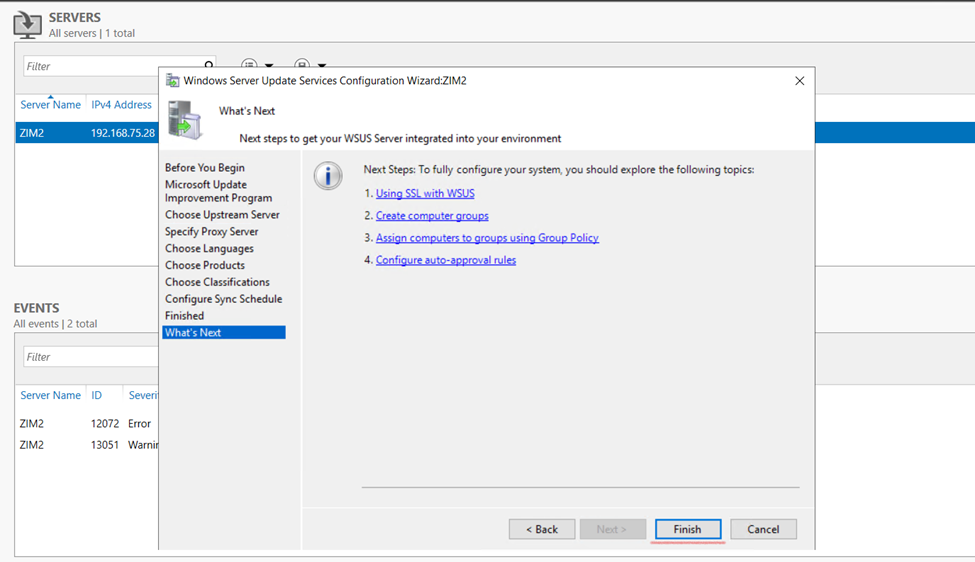Close the WSUS Configuration Wizard dialog
The width and height of the screenshot is (975, 562).
(799, 81)
